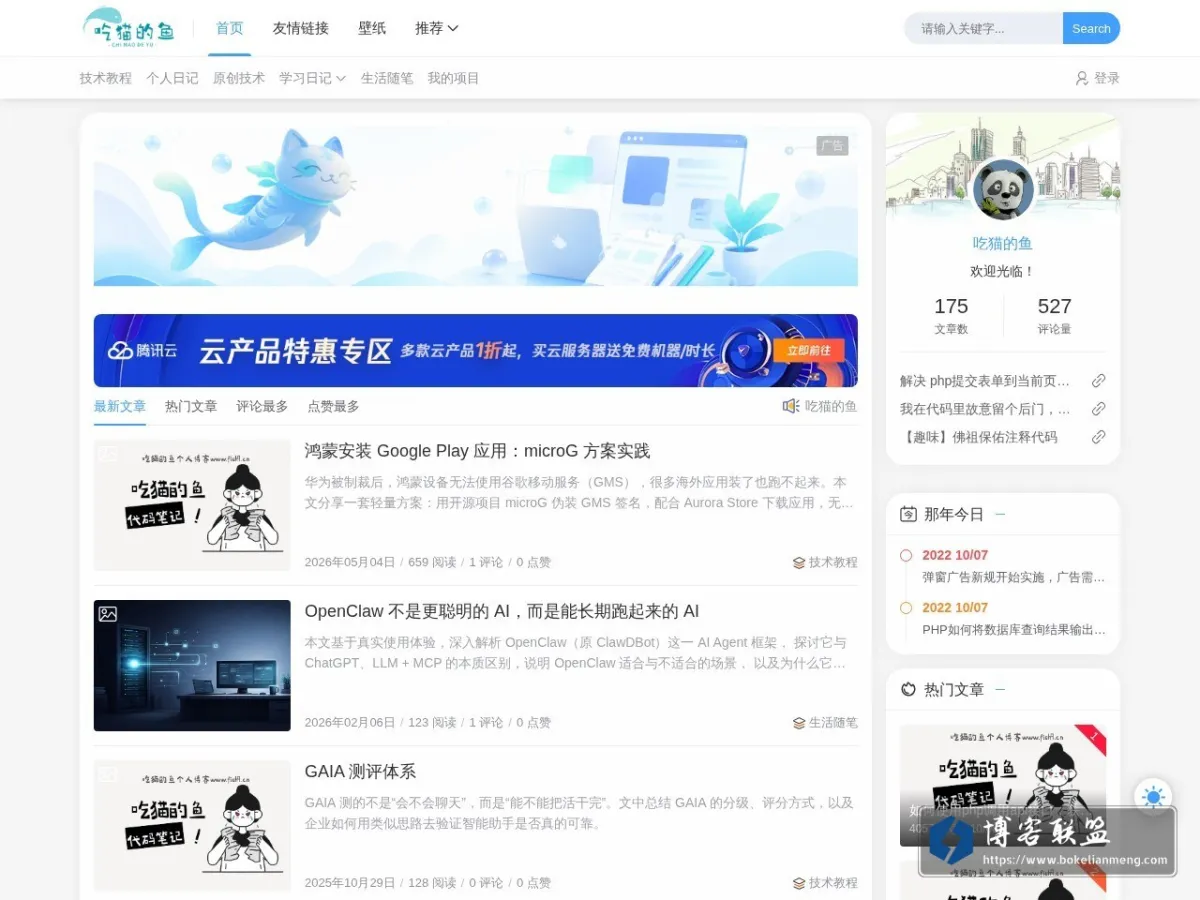This screenshot has width=1200, height=900.
Task: Collapse the 那年今日 panel with the minus sign
Action: [x=1000, y=514]
